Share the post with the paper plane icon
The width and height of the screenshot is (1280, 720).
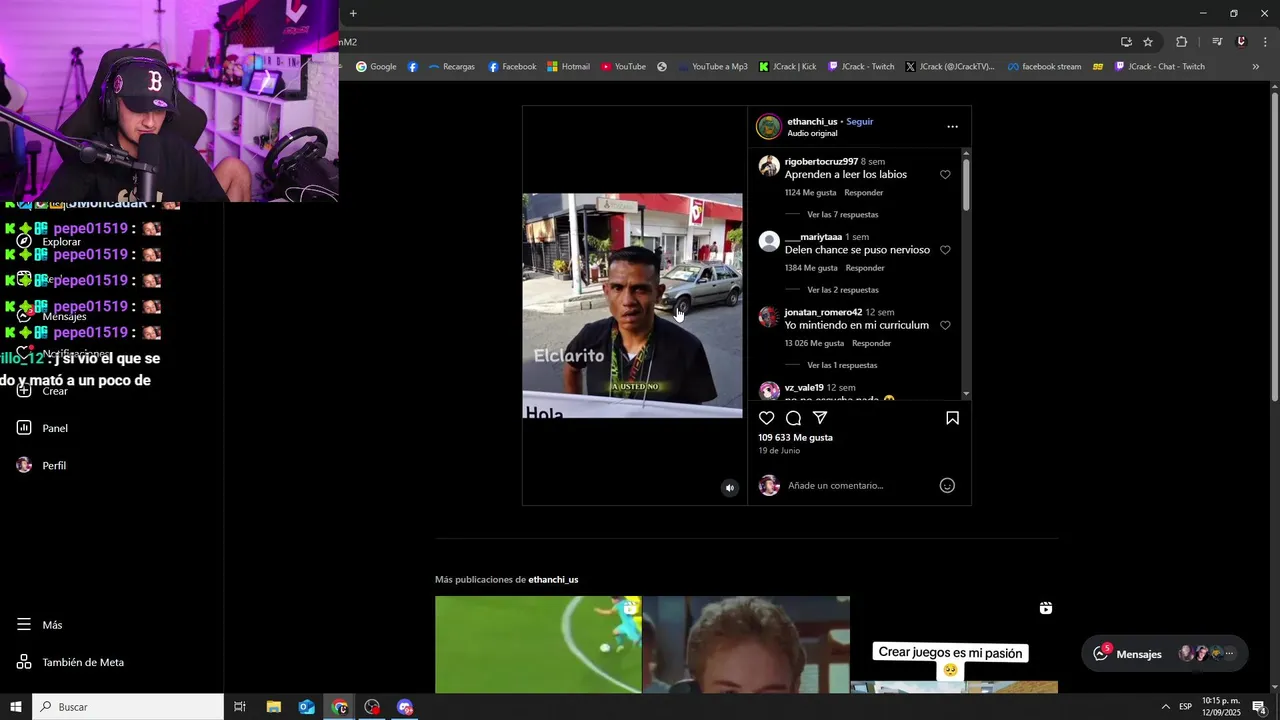(820, 418)
